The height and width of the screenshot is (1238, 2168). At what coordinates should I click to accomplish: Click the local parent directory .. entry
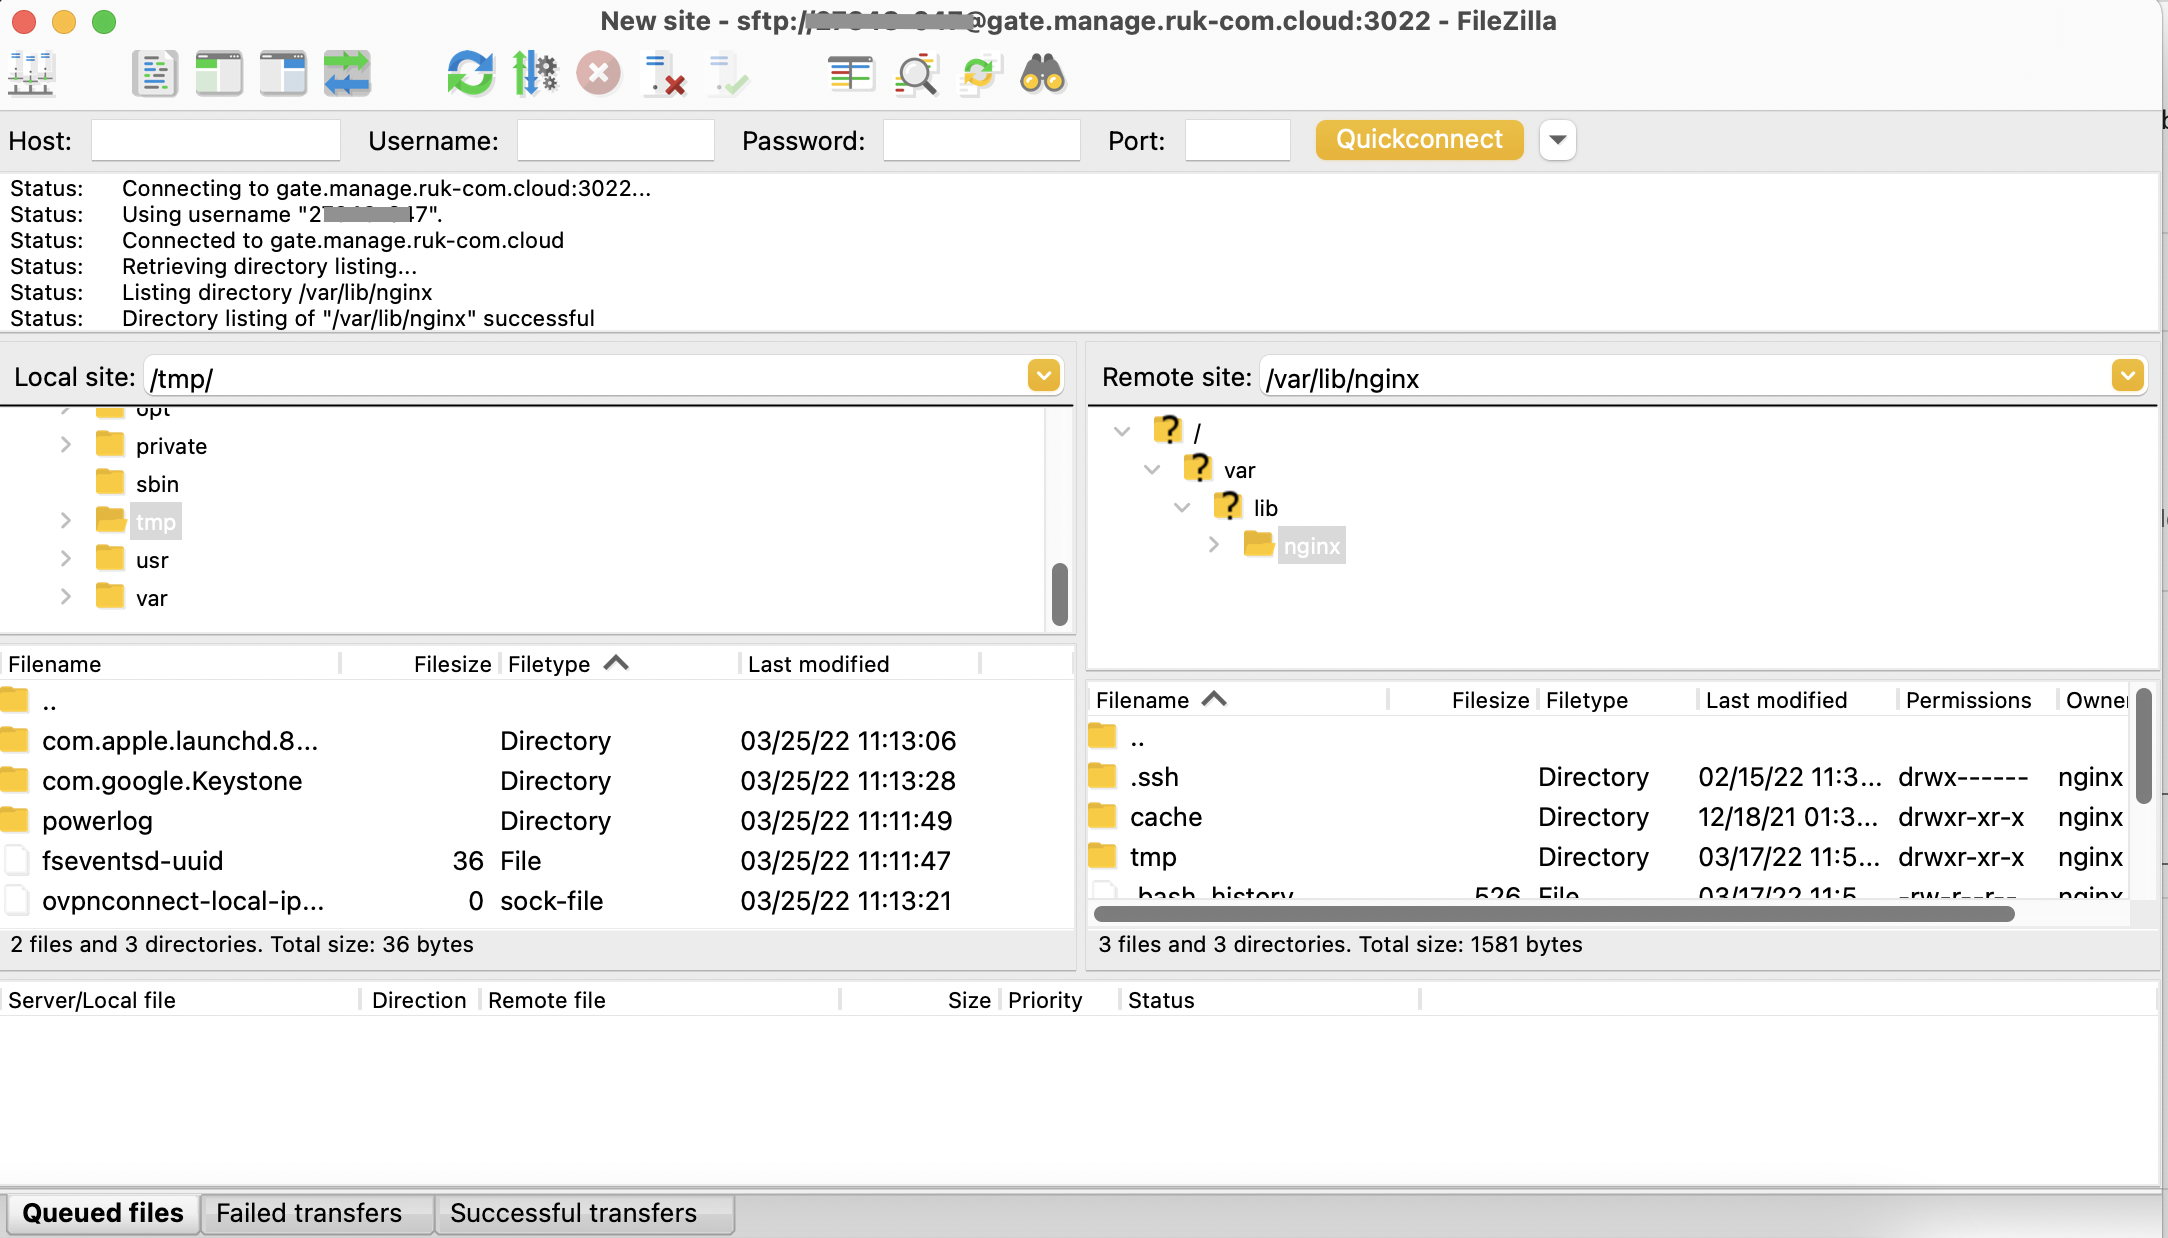pyautogui.click(x=536, y=702)
